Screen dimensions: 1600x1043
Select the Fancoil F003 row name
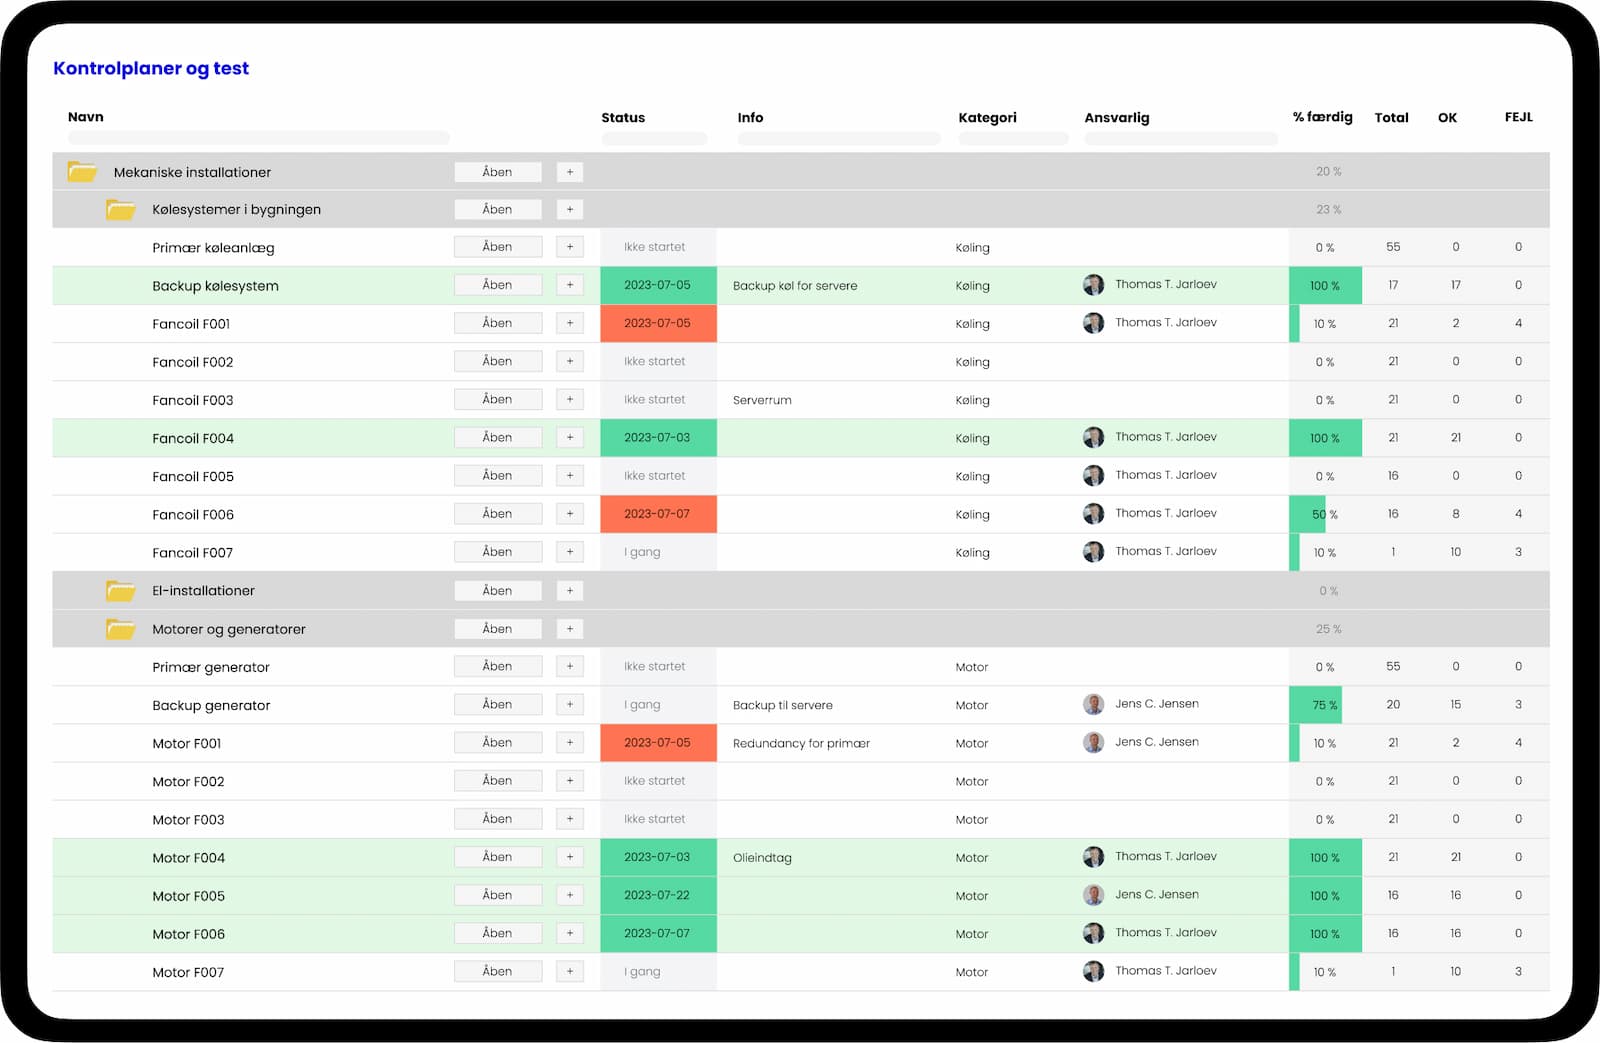point(193,400)
